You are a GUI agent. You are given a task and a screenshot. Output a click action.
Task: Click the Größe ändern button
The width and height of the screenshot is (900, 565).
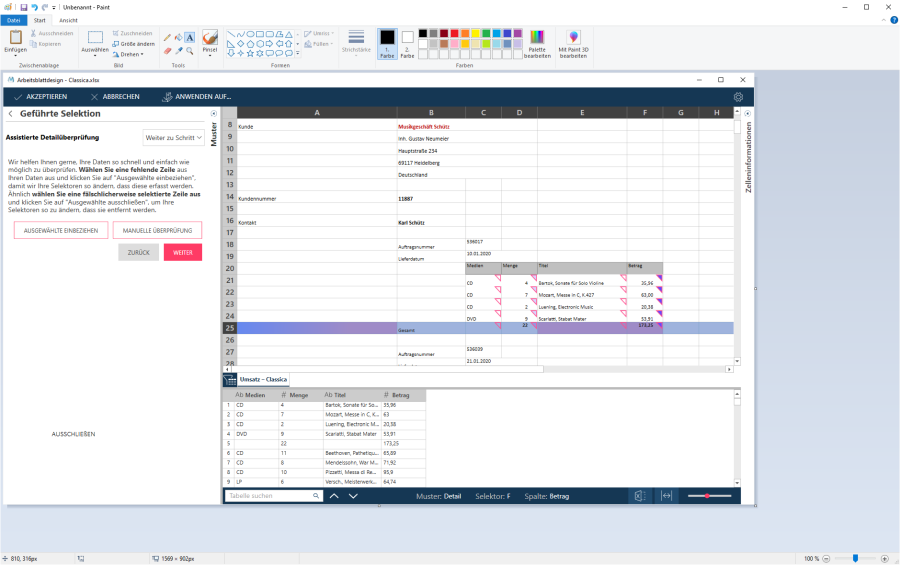pos(133,44)
